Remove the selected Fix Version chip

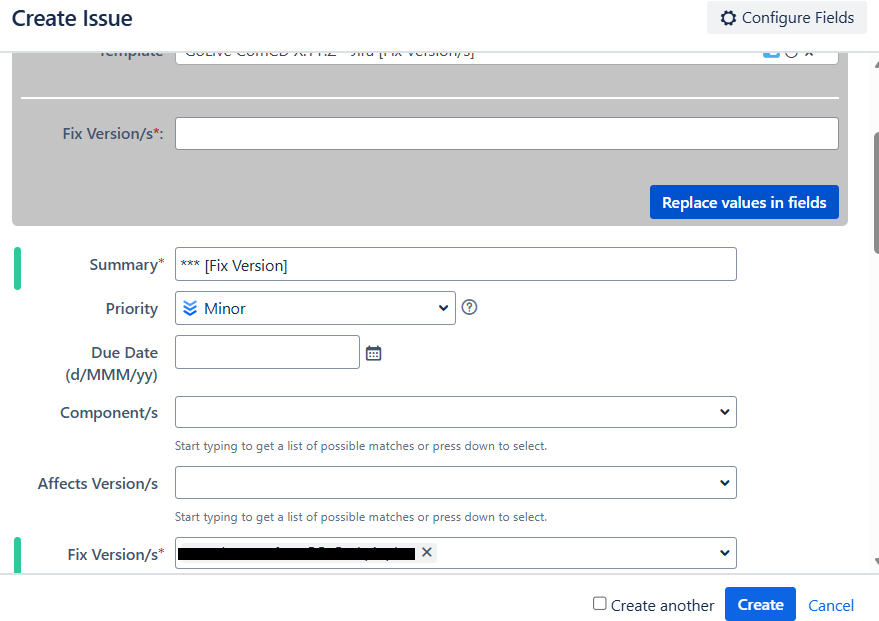(x=426, y=551)
